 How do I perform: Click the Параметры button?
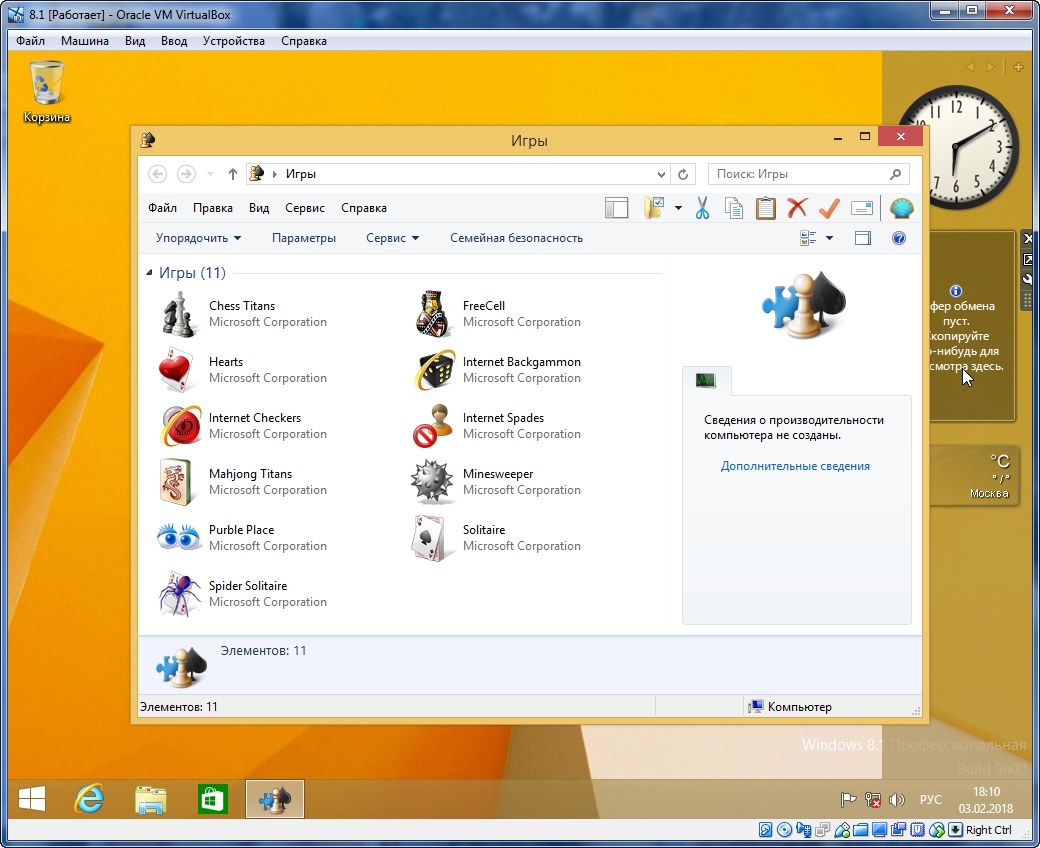coord(304,238)
